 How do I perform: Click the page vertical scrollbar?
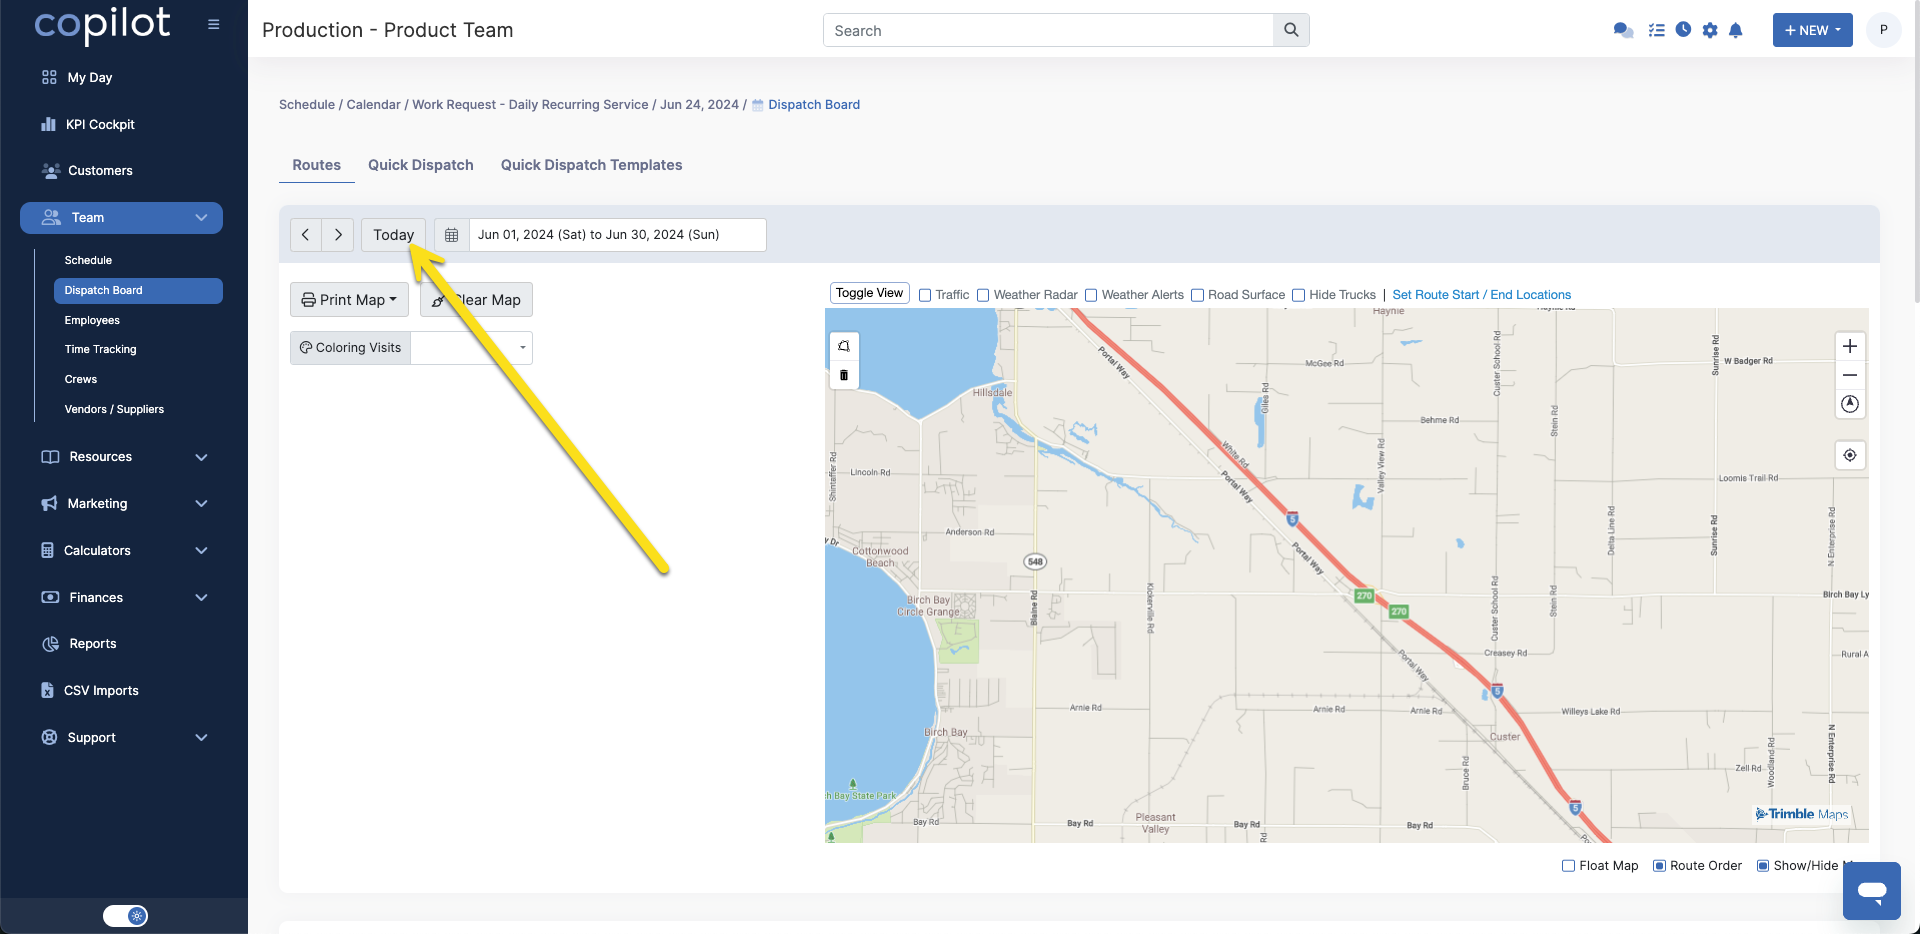(x=1915, y=150)
